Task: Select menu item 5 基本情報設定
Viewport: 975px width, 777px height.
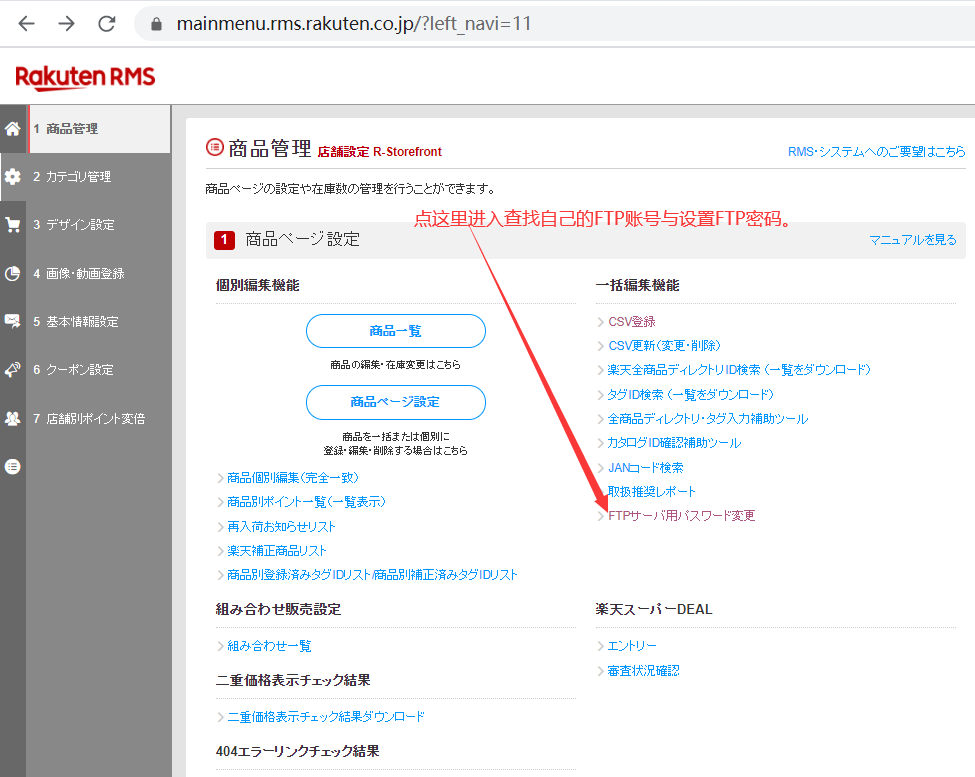Action: click(x=99, y=321)
